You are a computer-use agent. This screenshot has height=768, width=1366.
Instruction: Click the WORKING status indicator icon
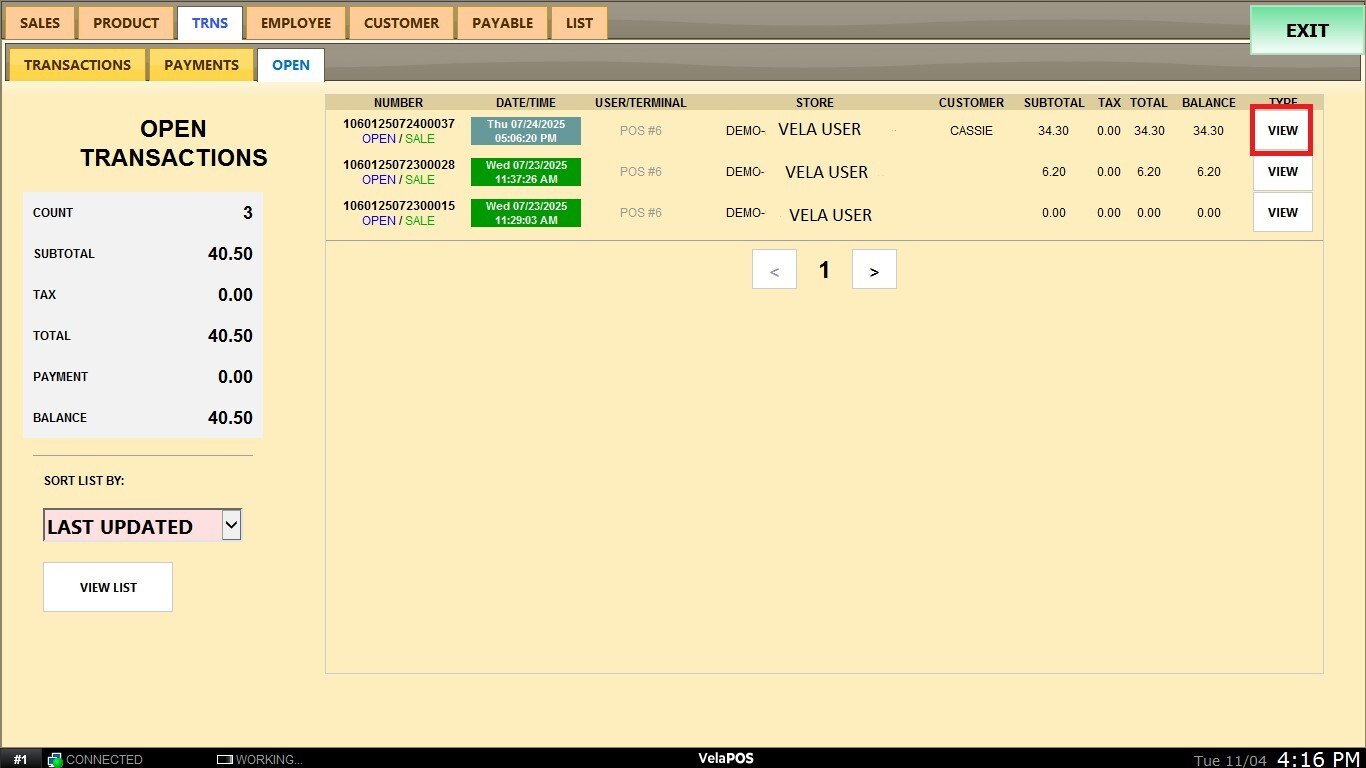point(224,760)
